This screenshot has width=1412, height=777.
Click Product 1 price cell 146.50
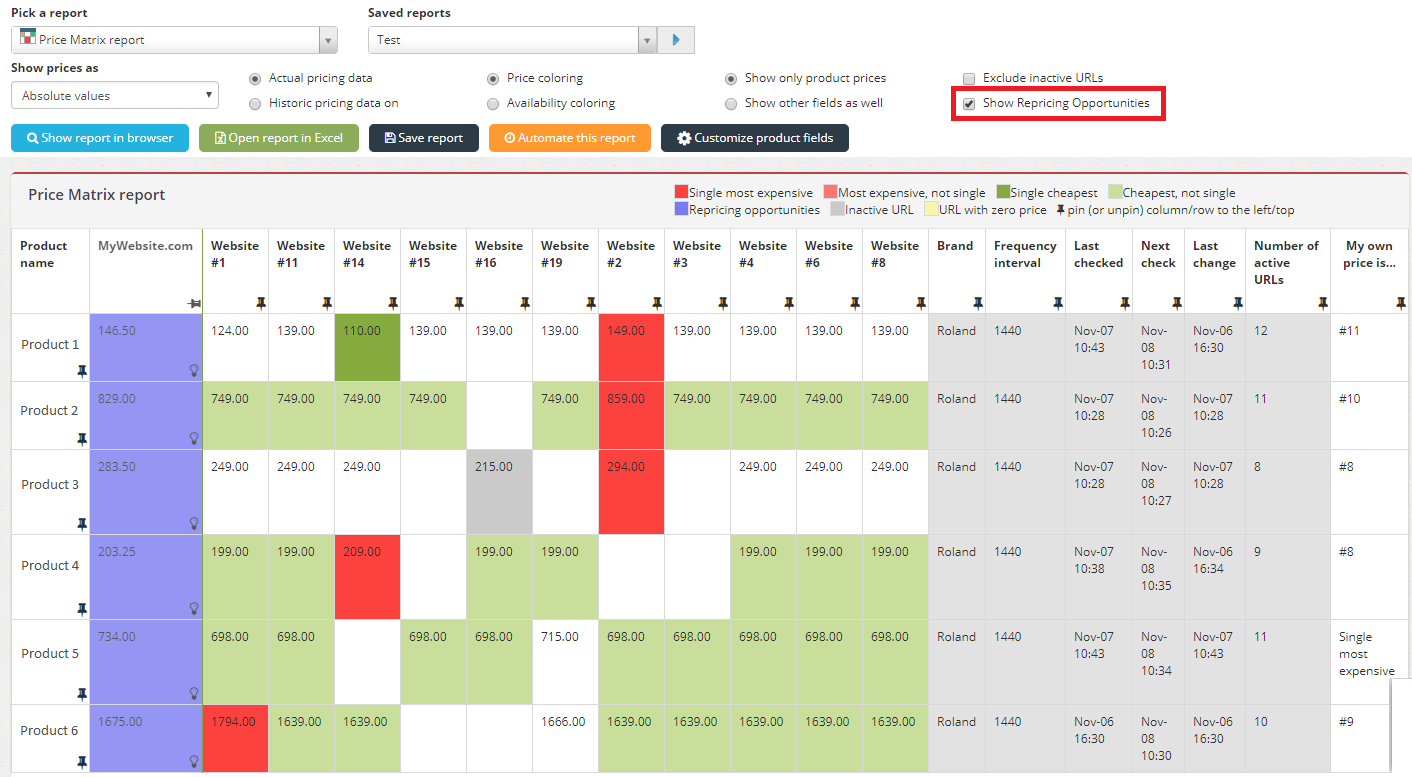(x=146, y=347)
